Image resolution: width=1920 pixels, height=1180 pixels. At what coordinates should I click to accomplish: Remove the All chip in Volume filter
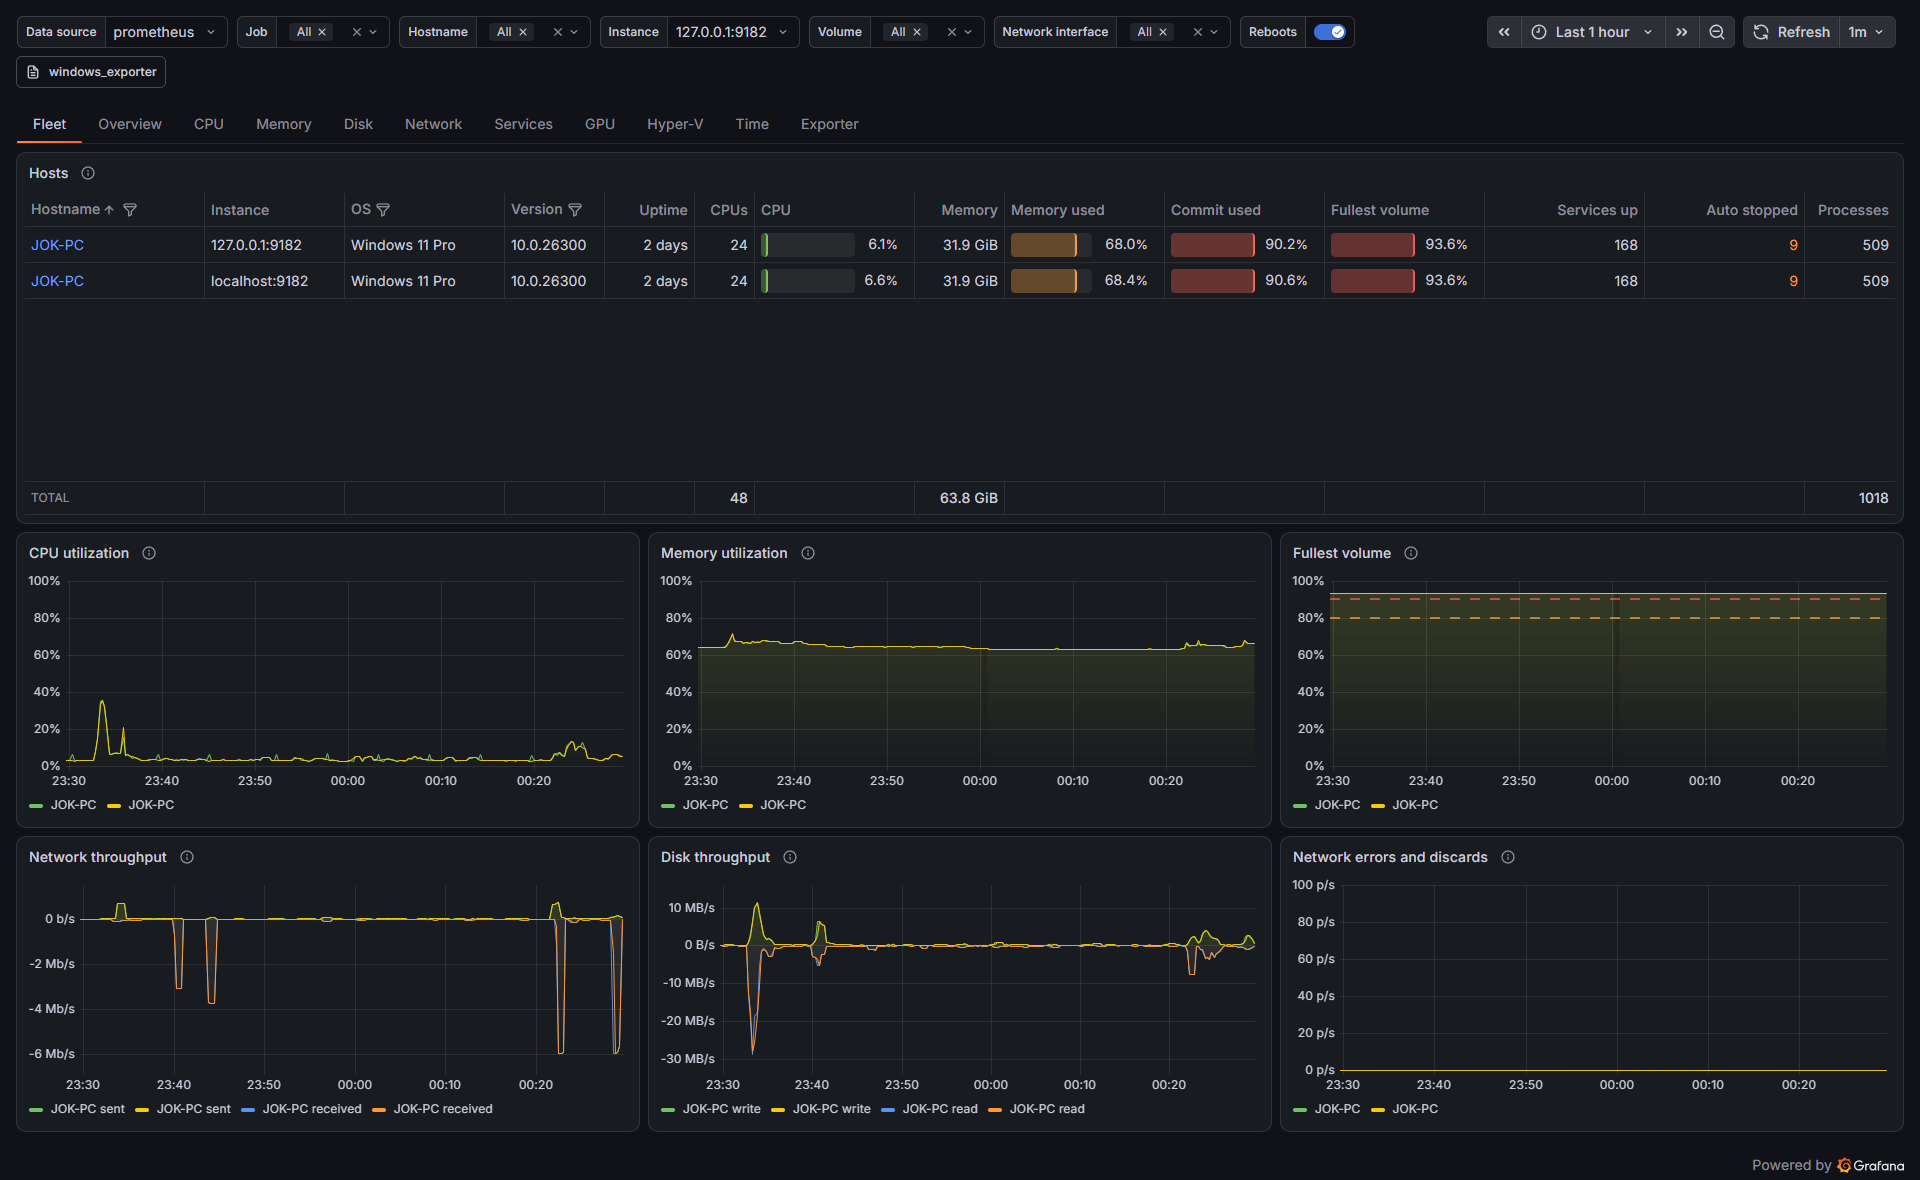(x=916, y=32)
